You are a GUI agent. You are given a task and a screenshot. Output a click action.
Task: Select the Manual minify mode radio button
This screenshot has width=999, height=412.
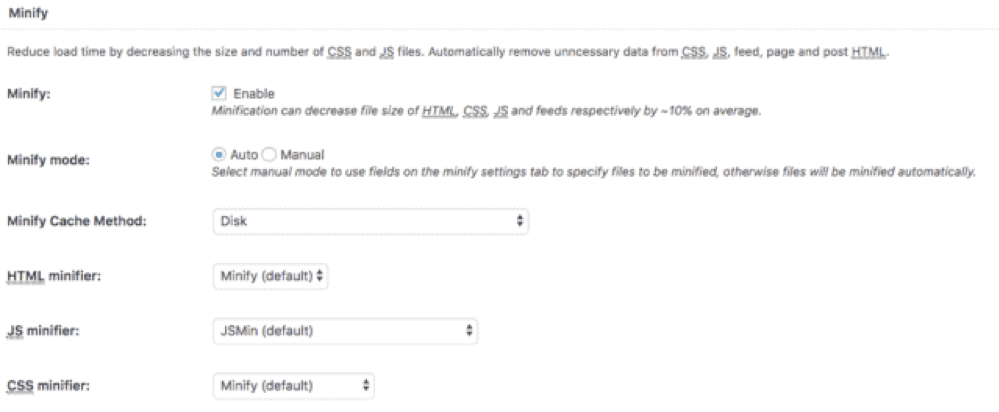[x=269, y=155]
